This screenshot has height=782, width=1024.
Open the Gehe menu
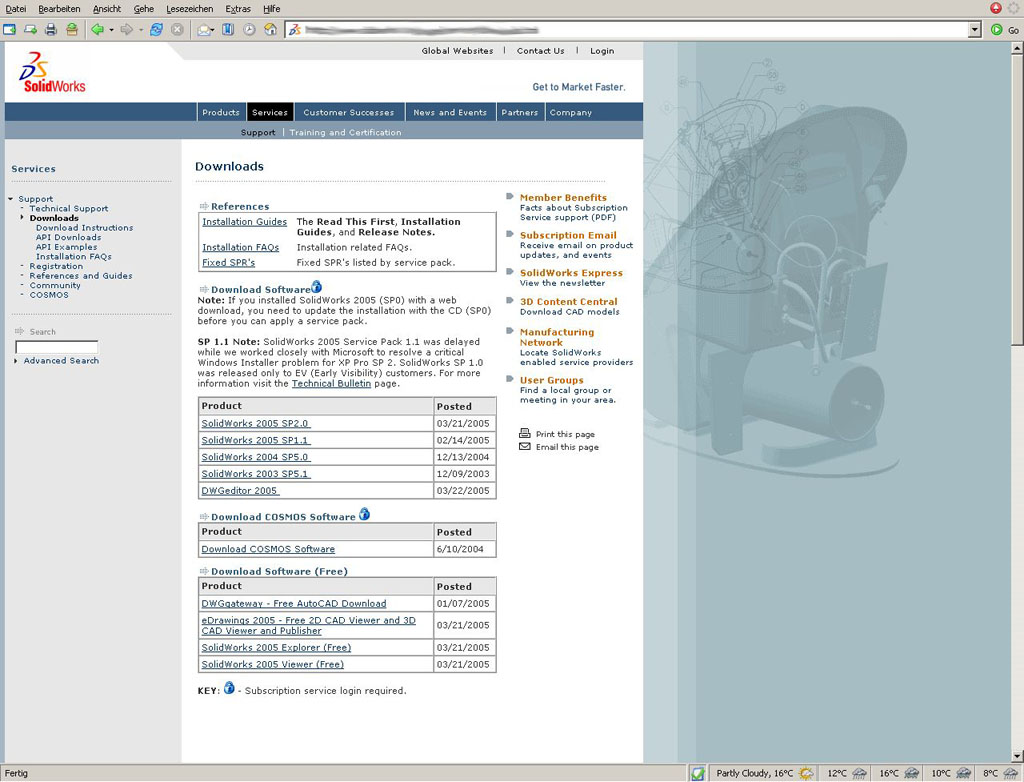click(144, 8)
